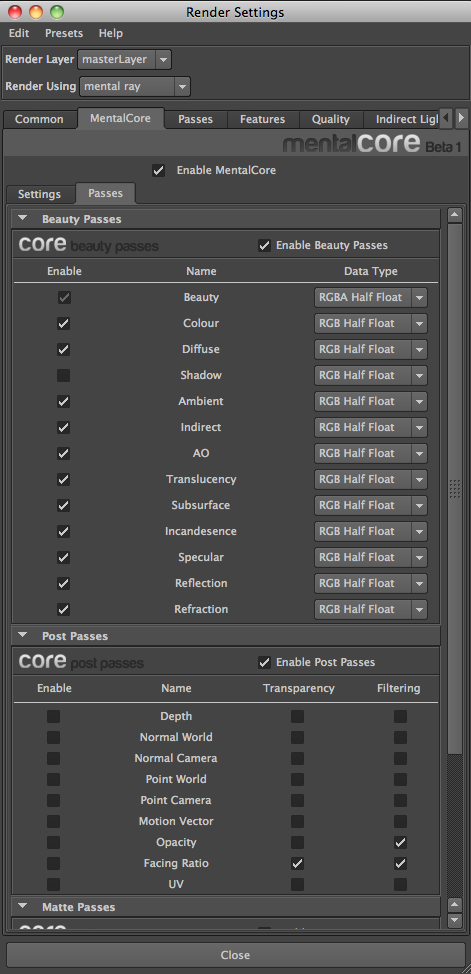Open the Help menu

pyautogui.click(x=111, y=33)
